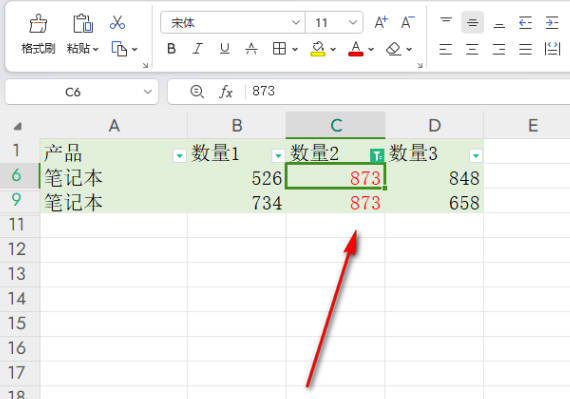Image resolution: width=570 pixels, height=399 pixels.
Task: Align text right
Action: [x=499, y=49]
